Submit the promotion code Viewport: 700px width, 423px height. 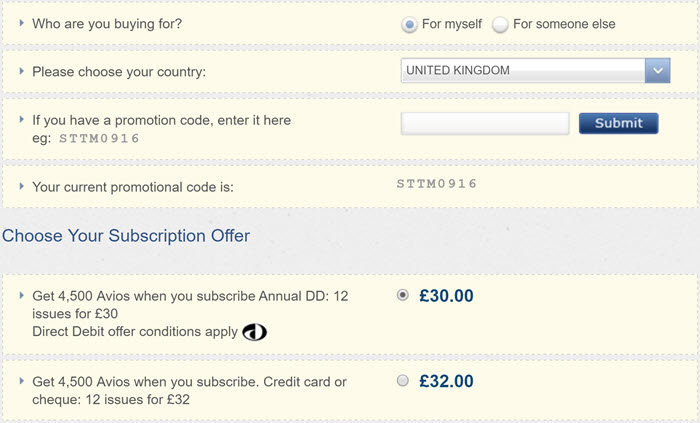[x=619, y=123]
